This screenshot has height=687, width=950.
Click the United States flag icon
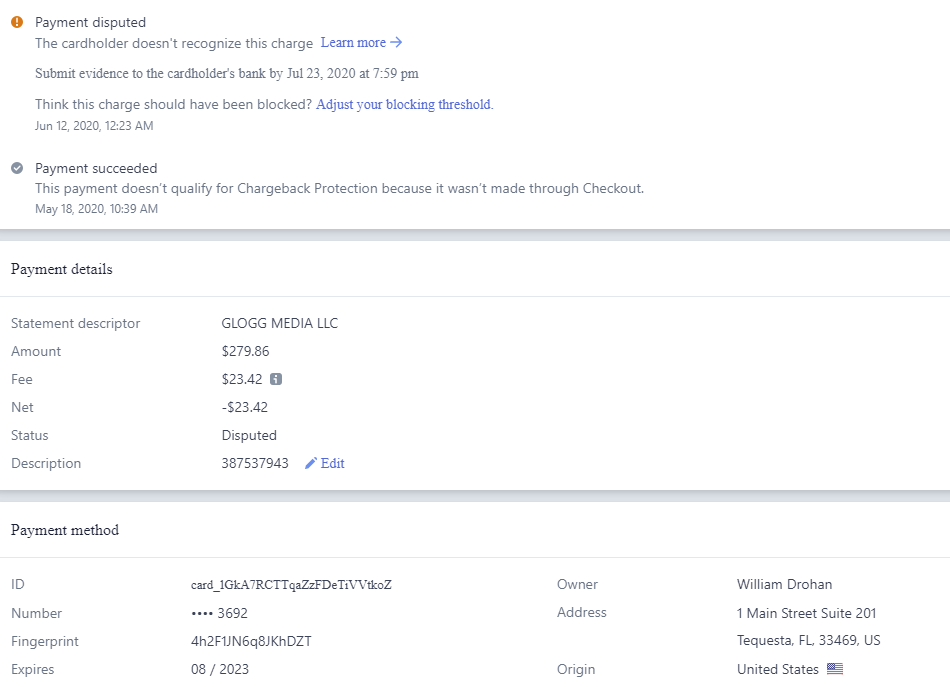point(835,669)
